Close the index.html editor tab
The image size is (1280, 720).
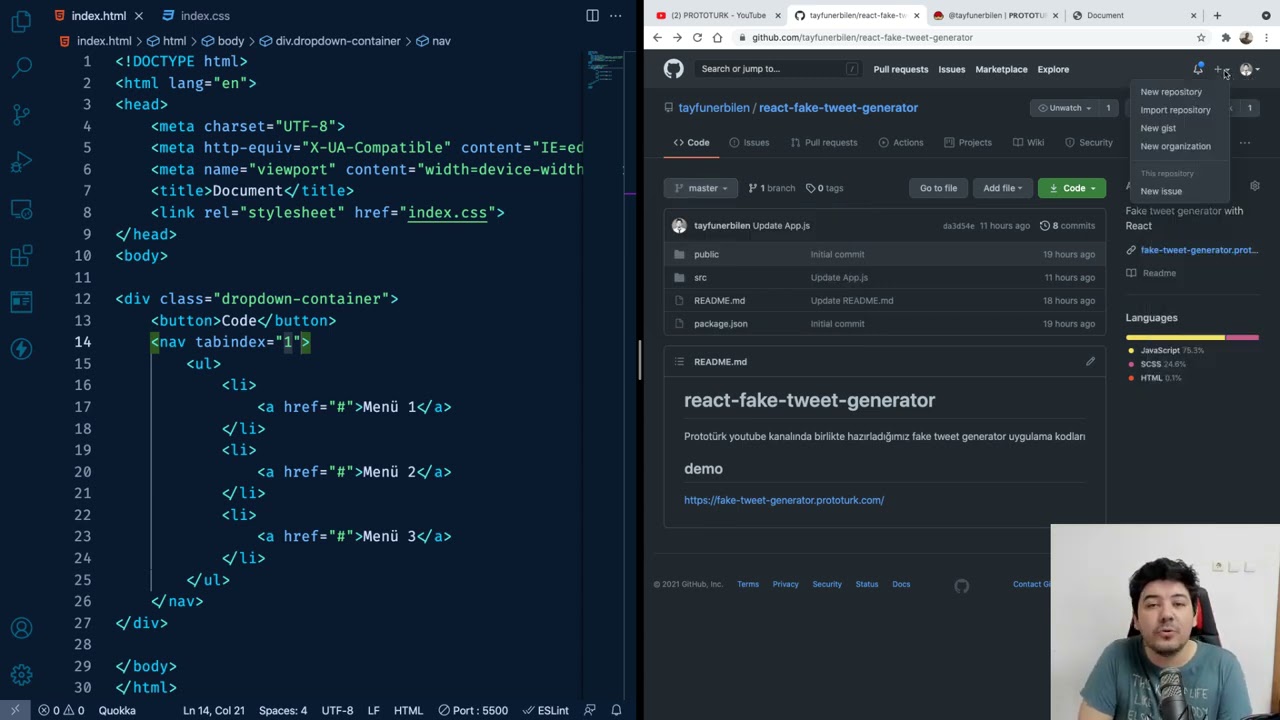[138, 15]
